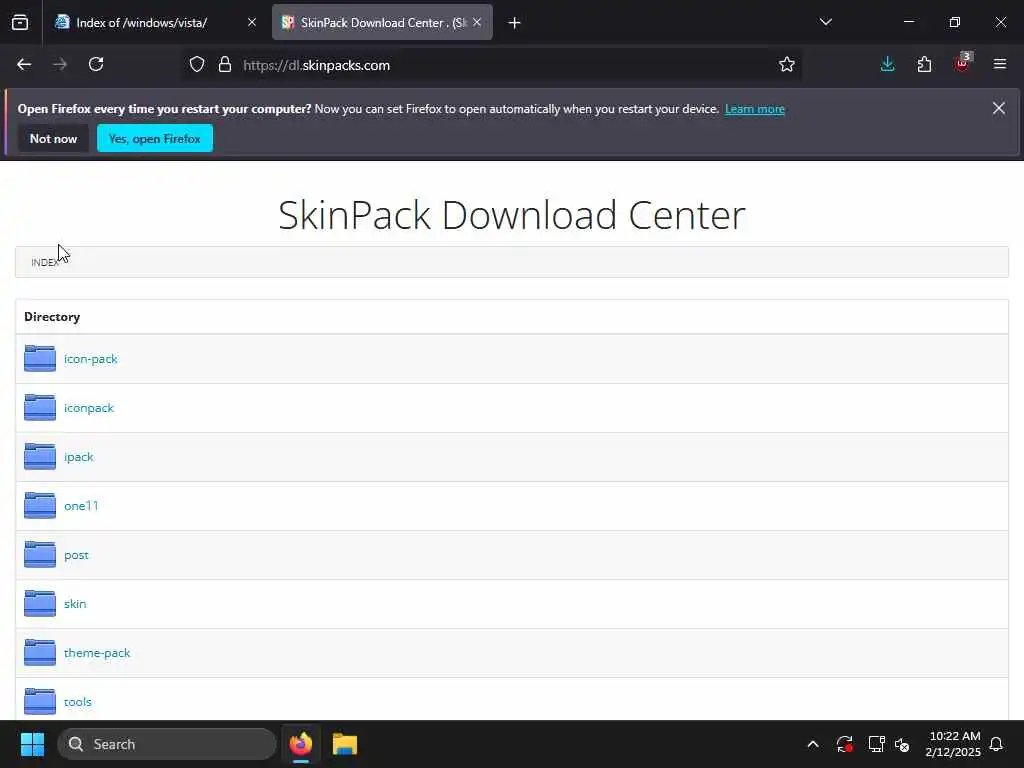Follow the Learn more link

point(754,109)
